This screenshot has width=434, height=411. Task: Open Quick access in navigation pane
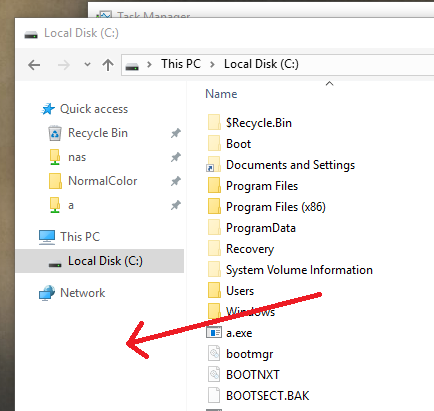(94, 109)
